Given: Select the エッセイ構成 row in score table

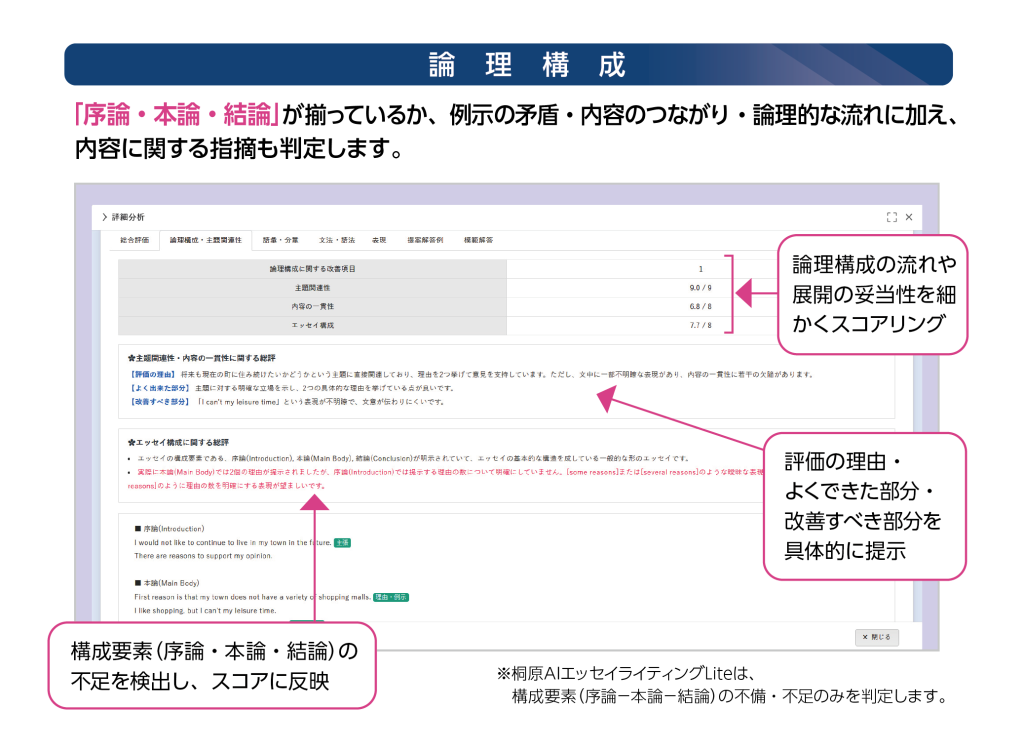Looking at the screenshot, I should pyautogui.click(x=312, y=326).
